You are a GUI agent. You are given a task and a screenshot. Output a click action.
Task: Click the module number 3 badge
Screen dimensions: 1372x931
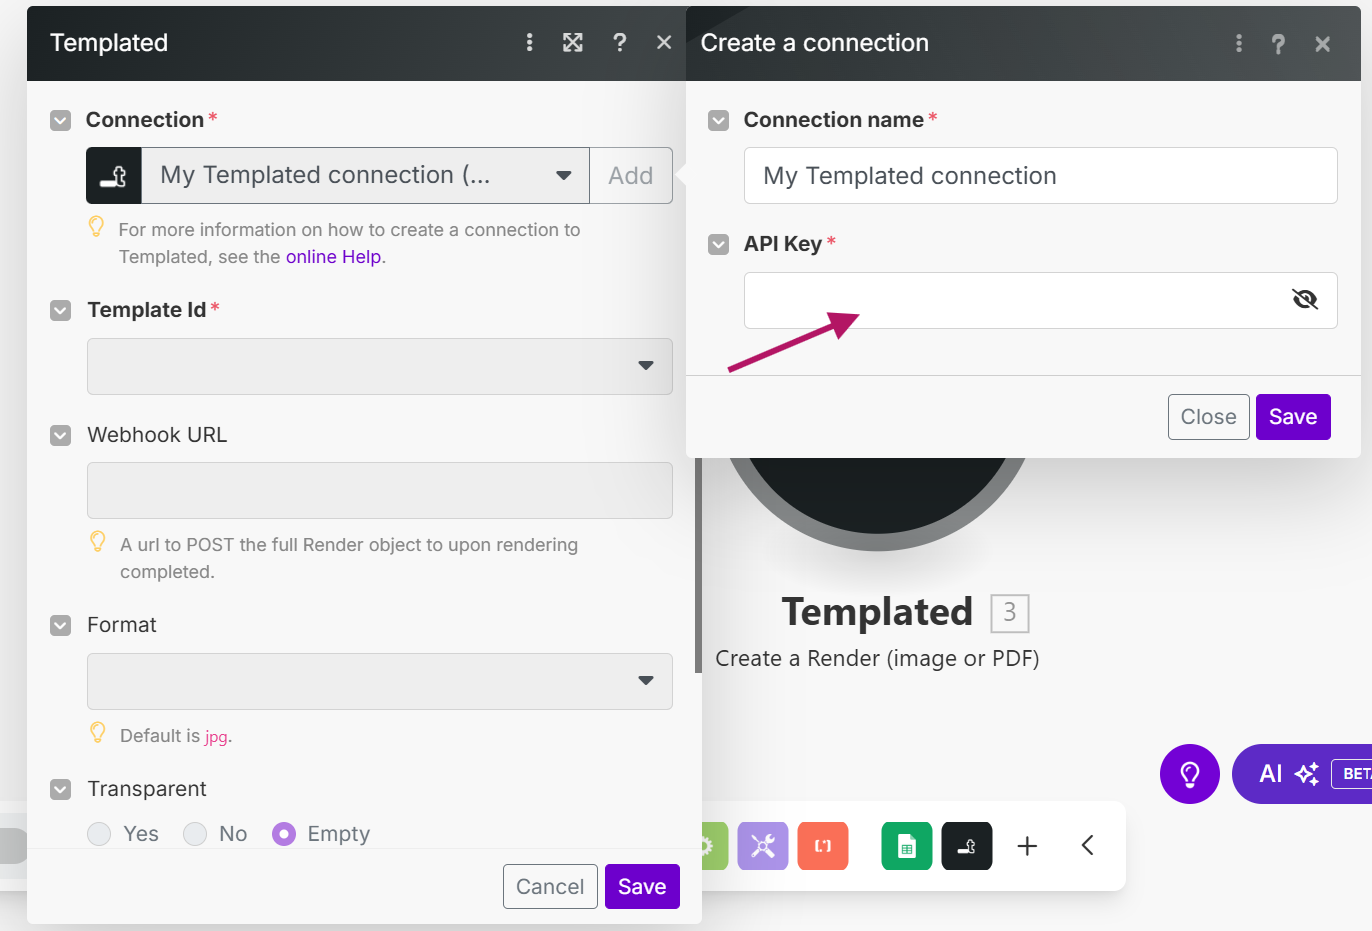pyautogui.click(x=1010, y=613)
